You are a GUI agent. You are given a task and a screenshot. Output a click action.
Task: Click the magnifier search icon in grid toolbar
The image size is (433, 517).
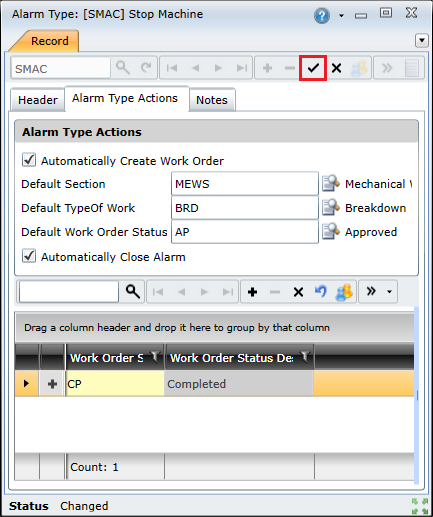(132, 291)
